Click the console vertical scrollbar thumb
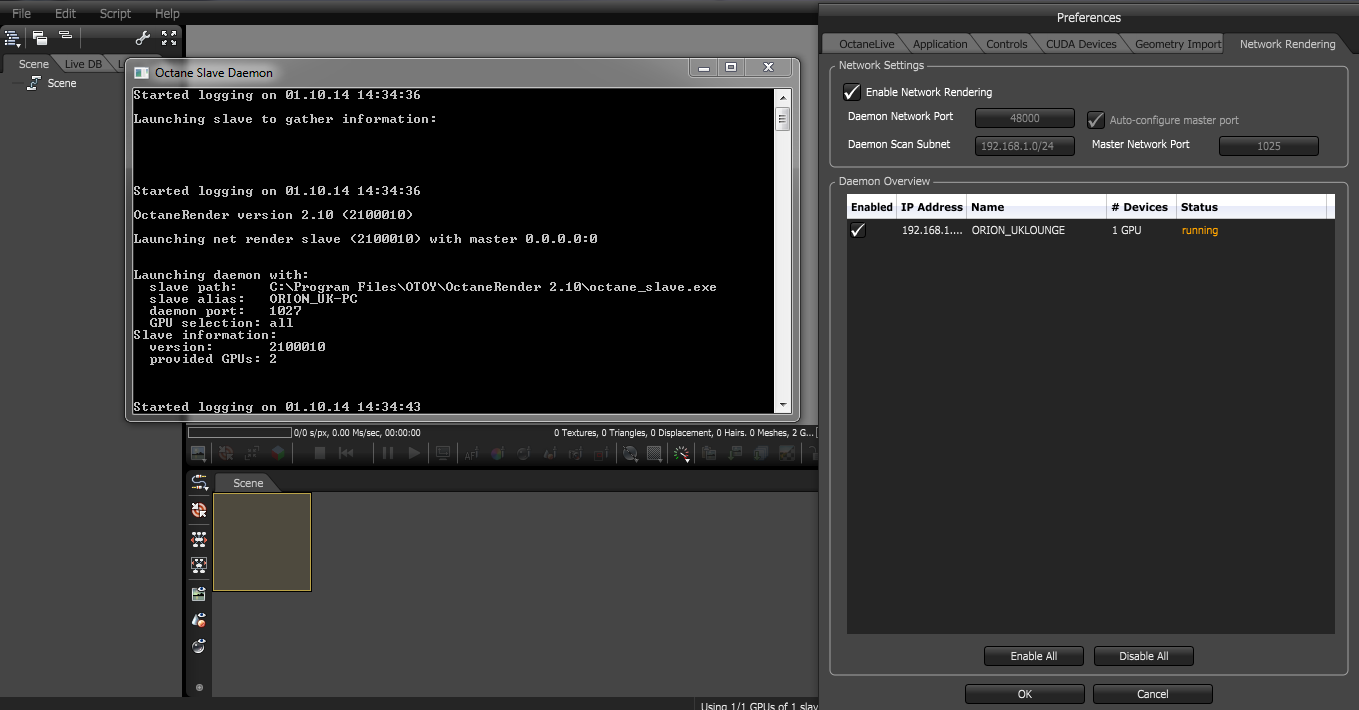 783,120
